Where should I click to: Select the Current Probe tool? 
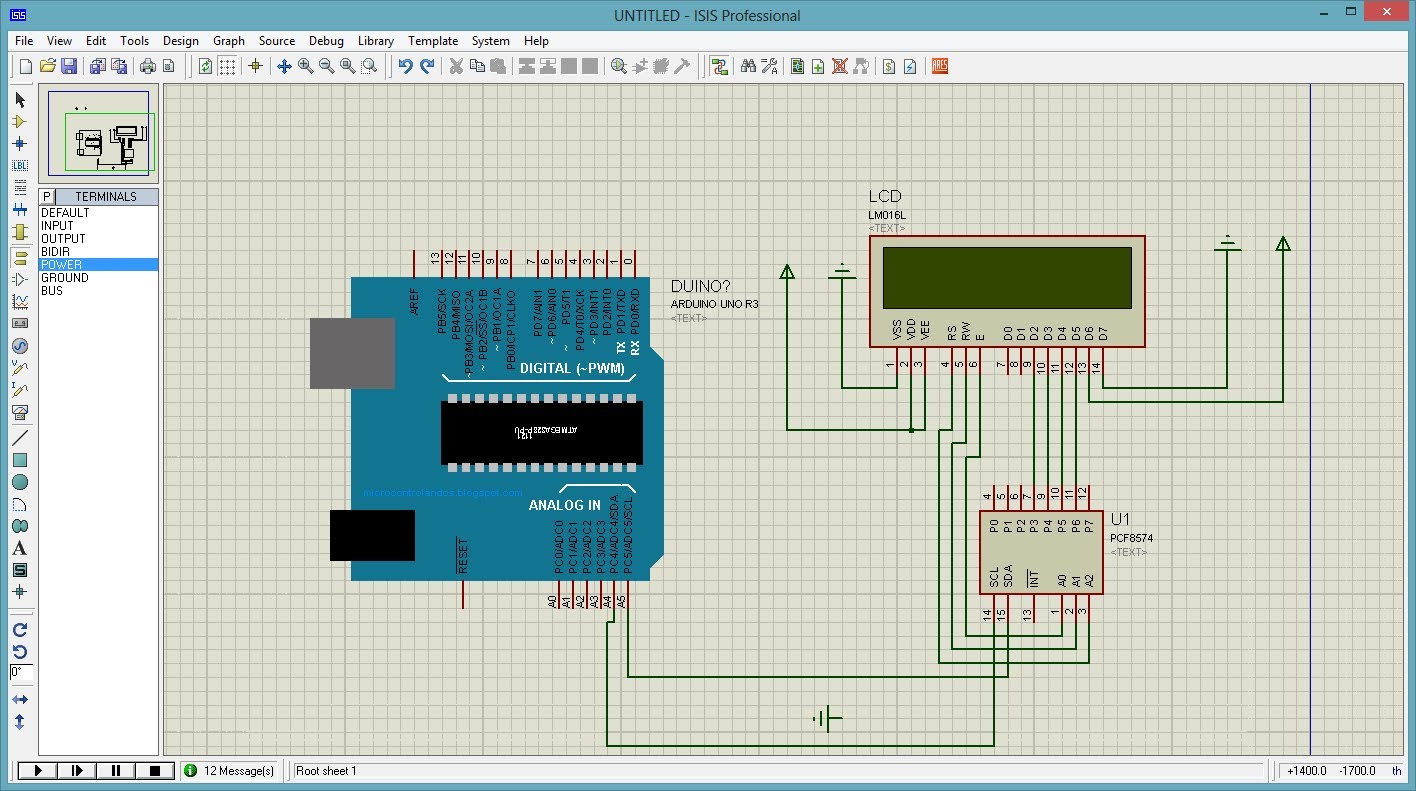[x=19, y=389]
